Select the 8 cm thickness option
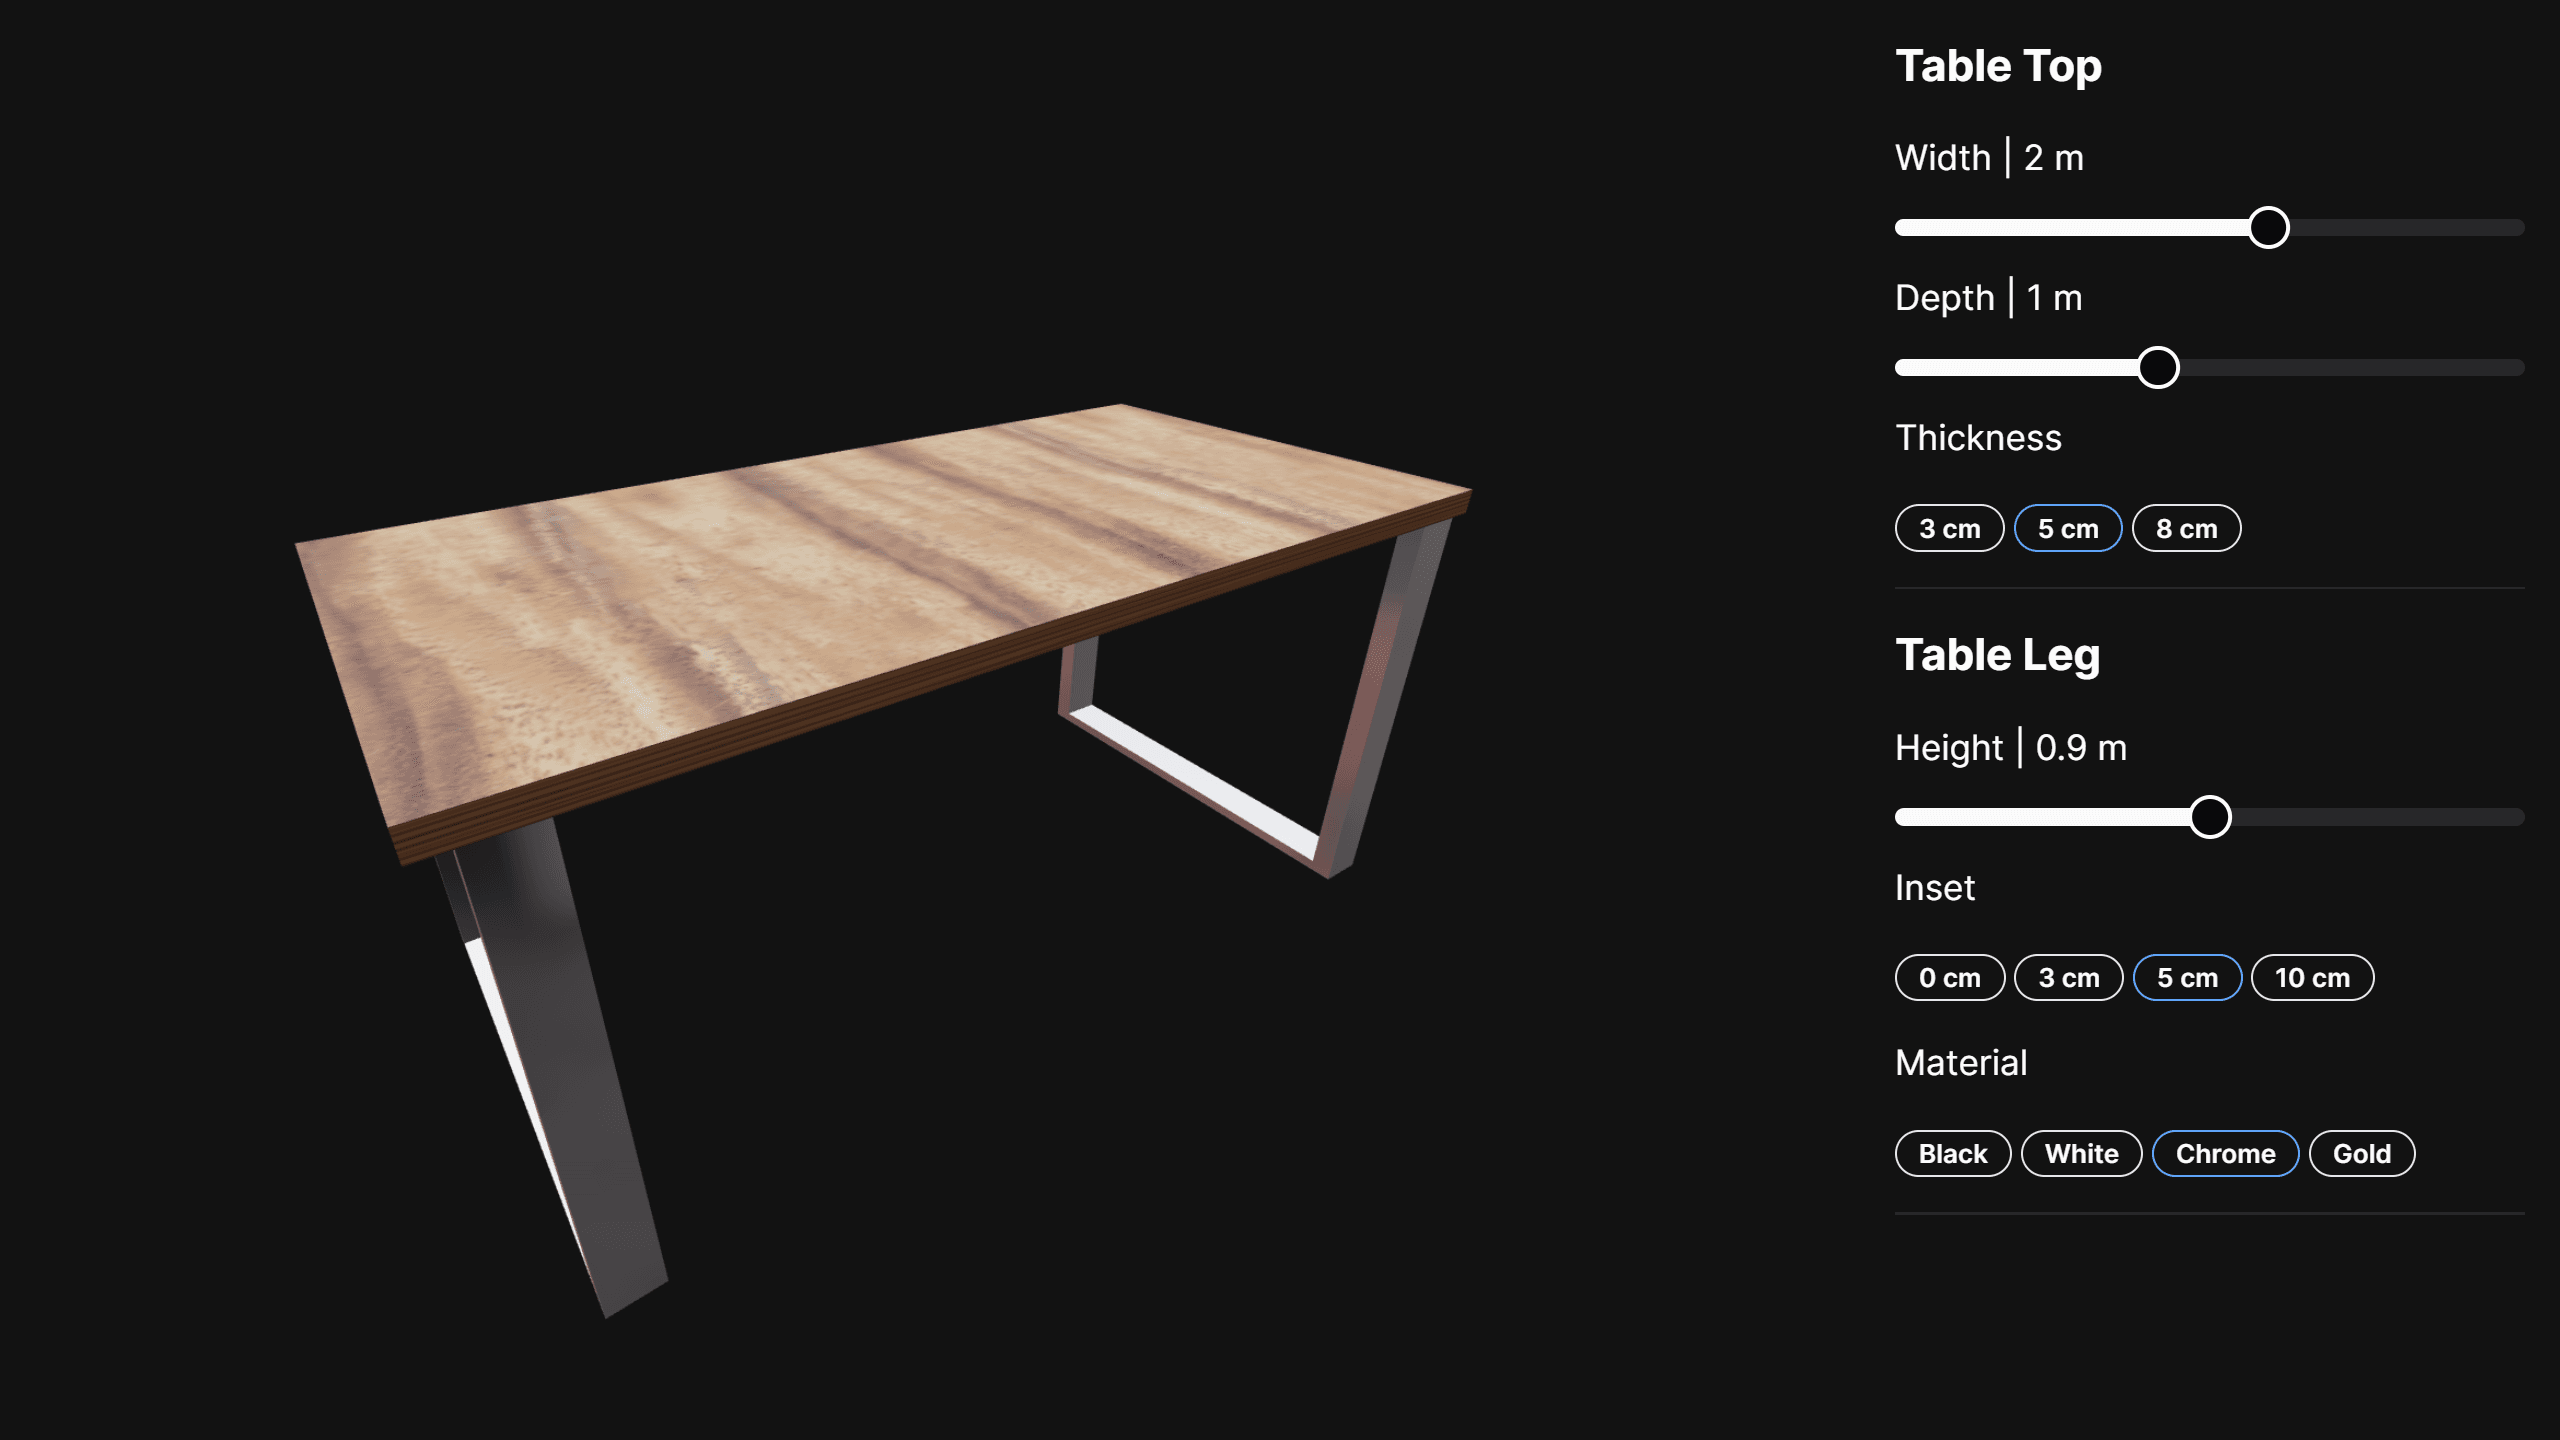Screen dimensions: 2560x1440 [2185, 527]
